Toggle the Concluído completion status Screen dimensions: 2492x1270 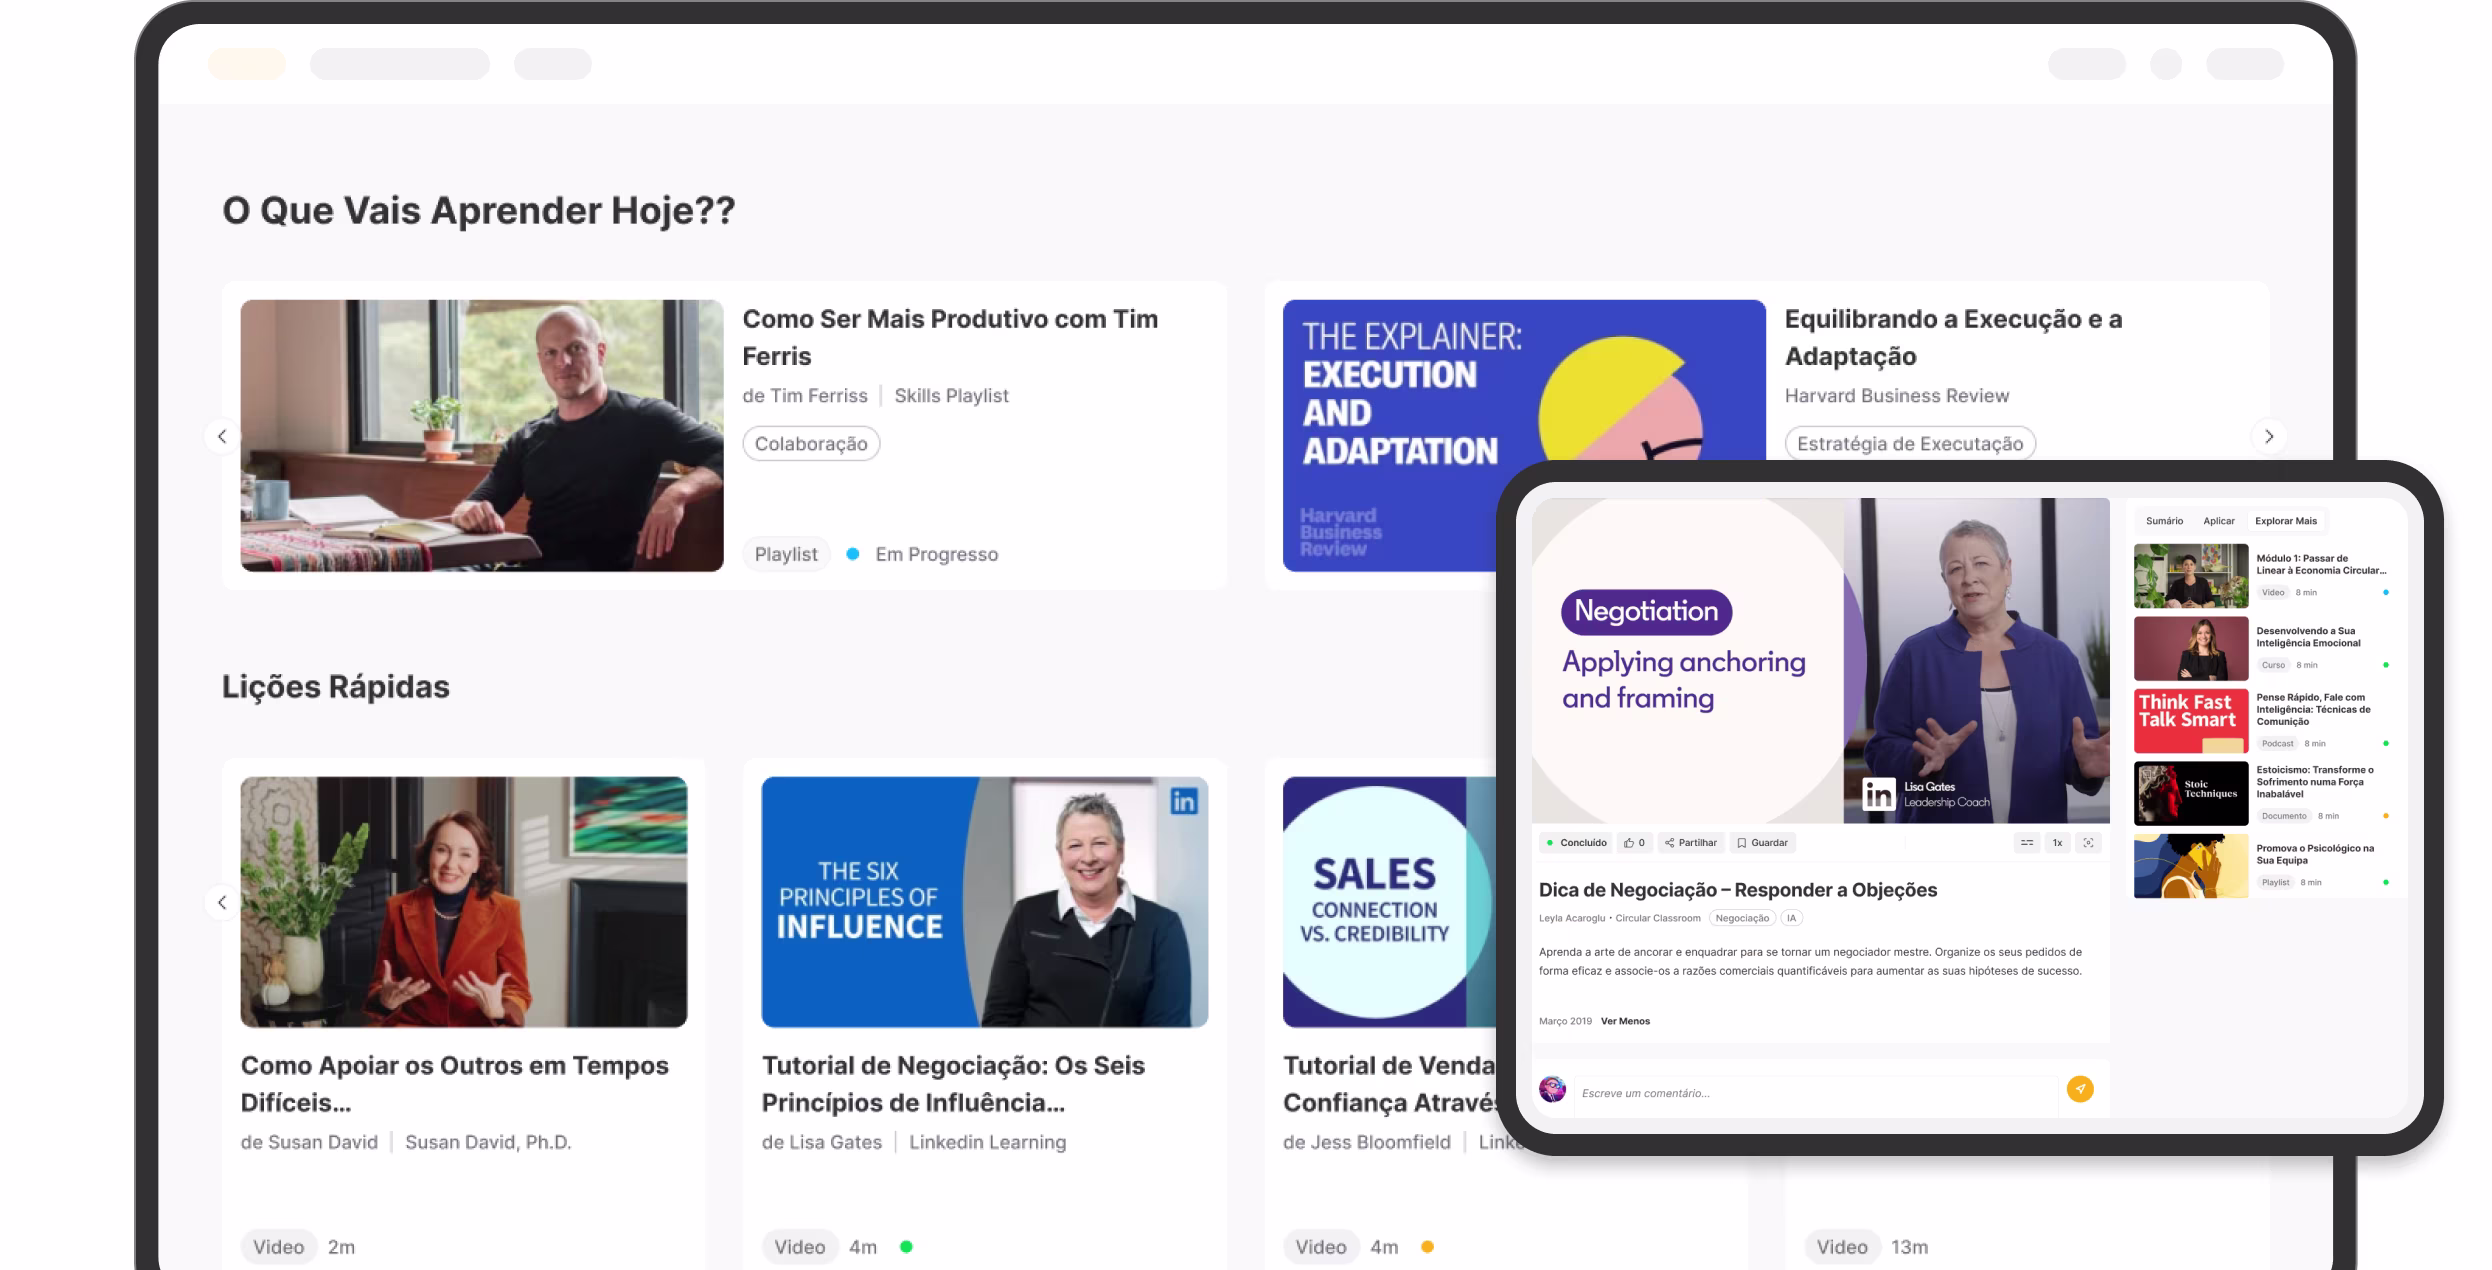[x=1577, y=843]
